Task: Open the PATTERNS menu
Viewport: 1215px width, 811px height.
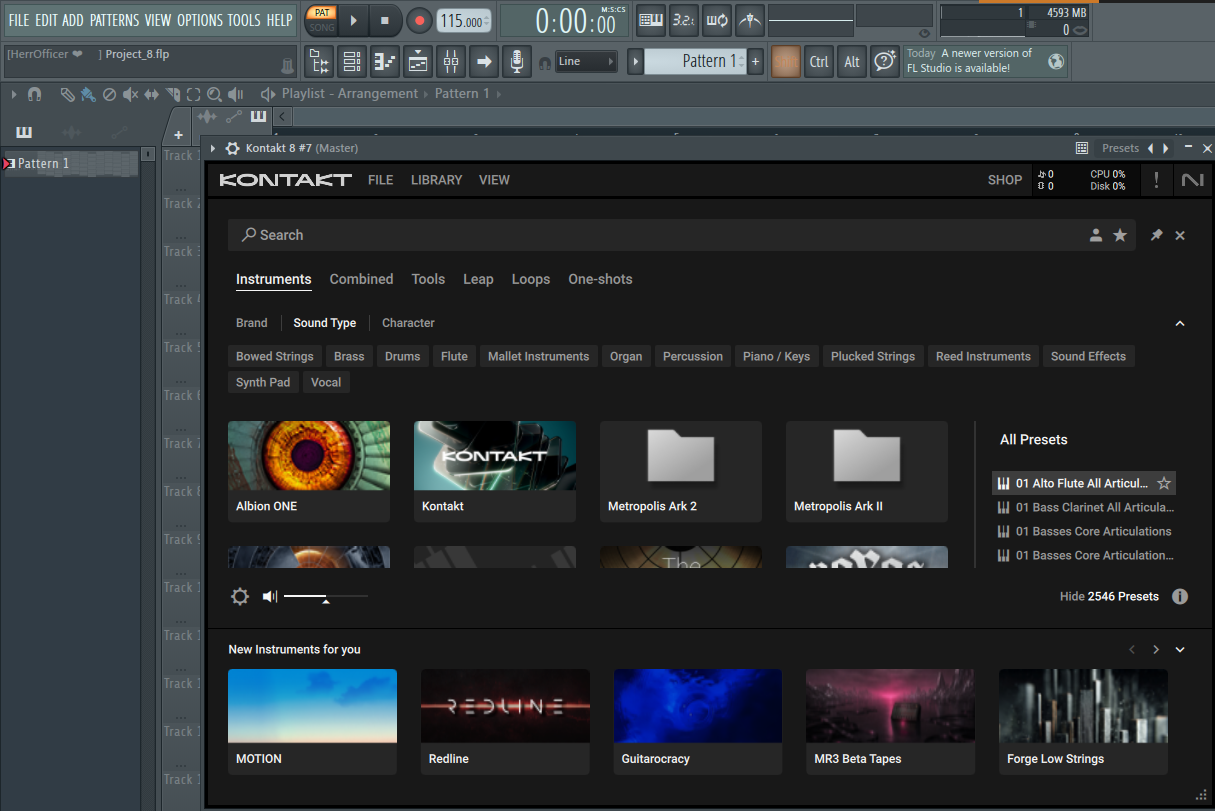Action: click(115, 20)
